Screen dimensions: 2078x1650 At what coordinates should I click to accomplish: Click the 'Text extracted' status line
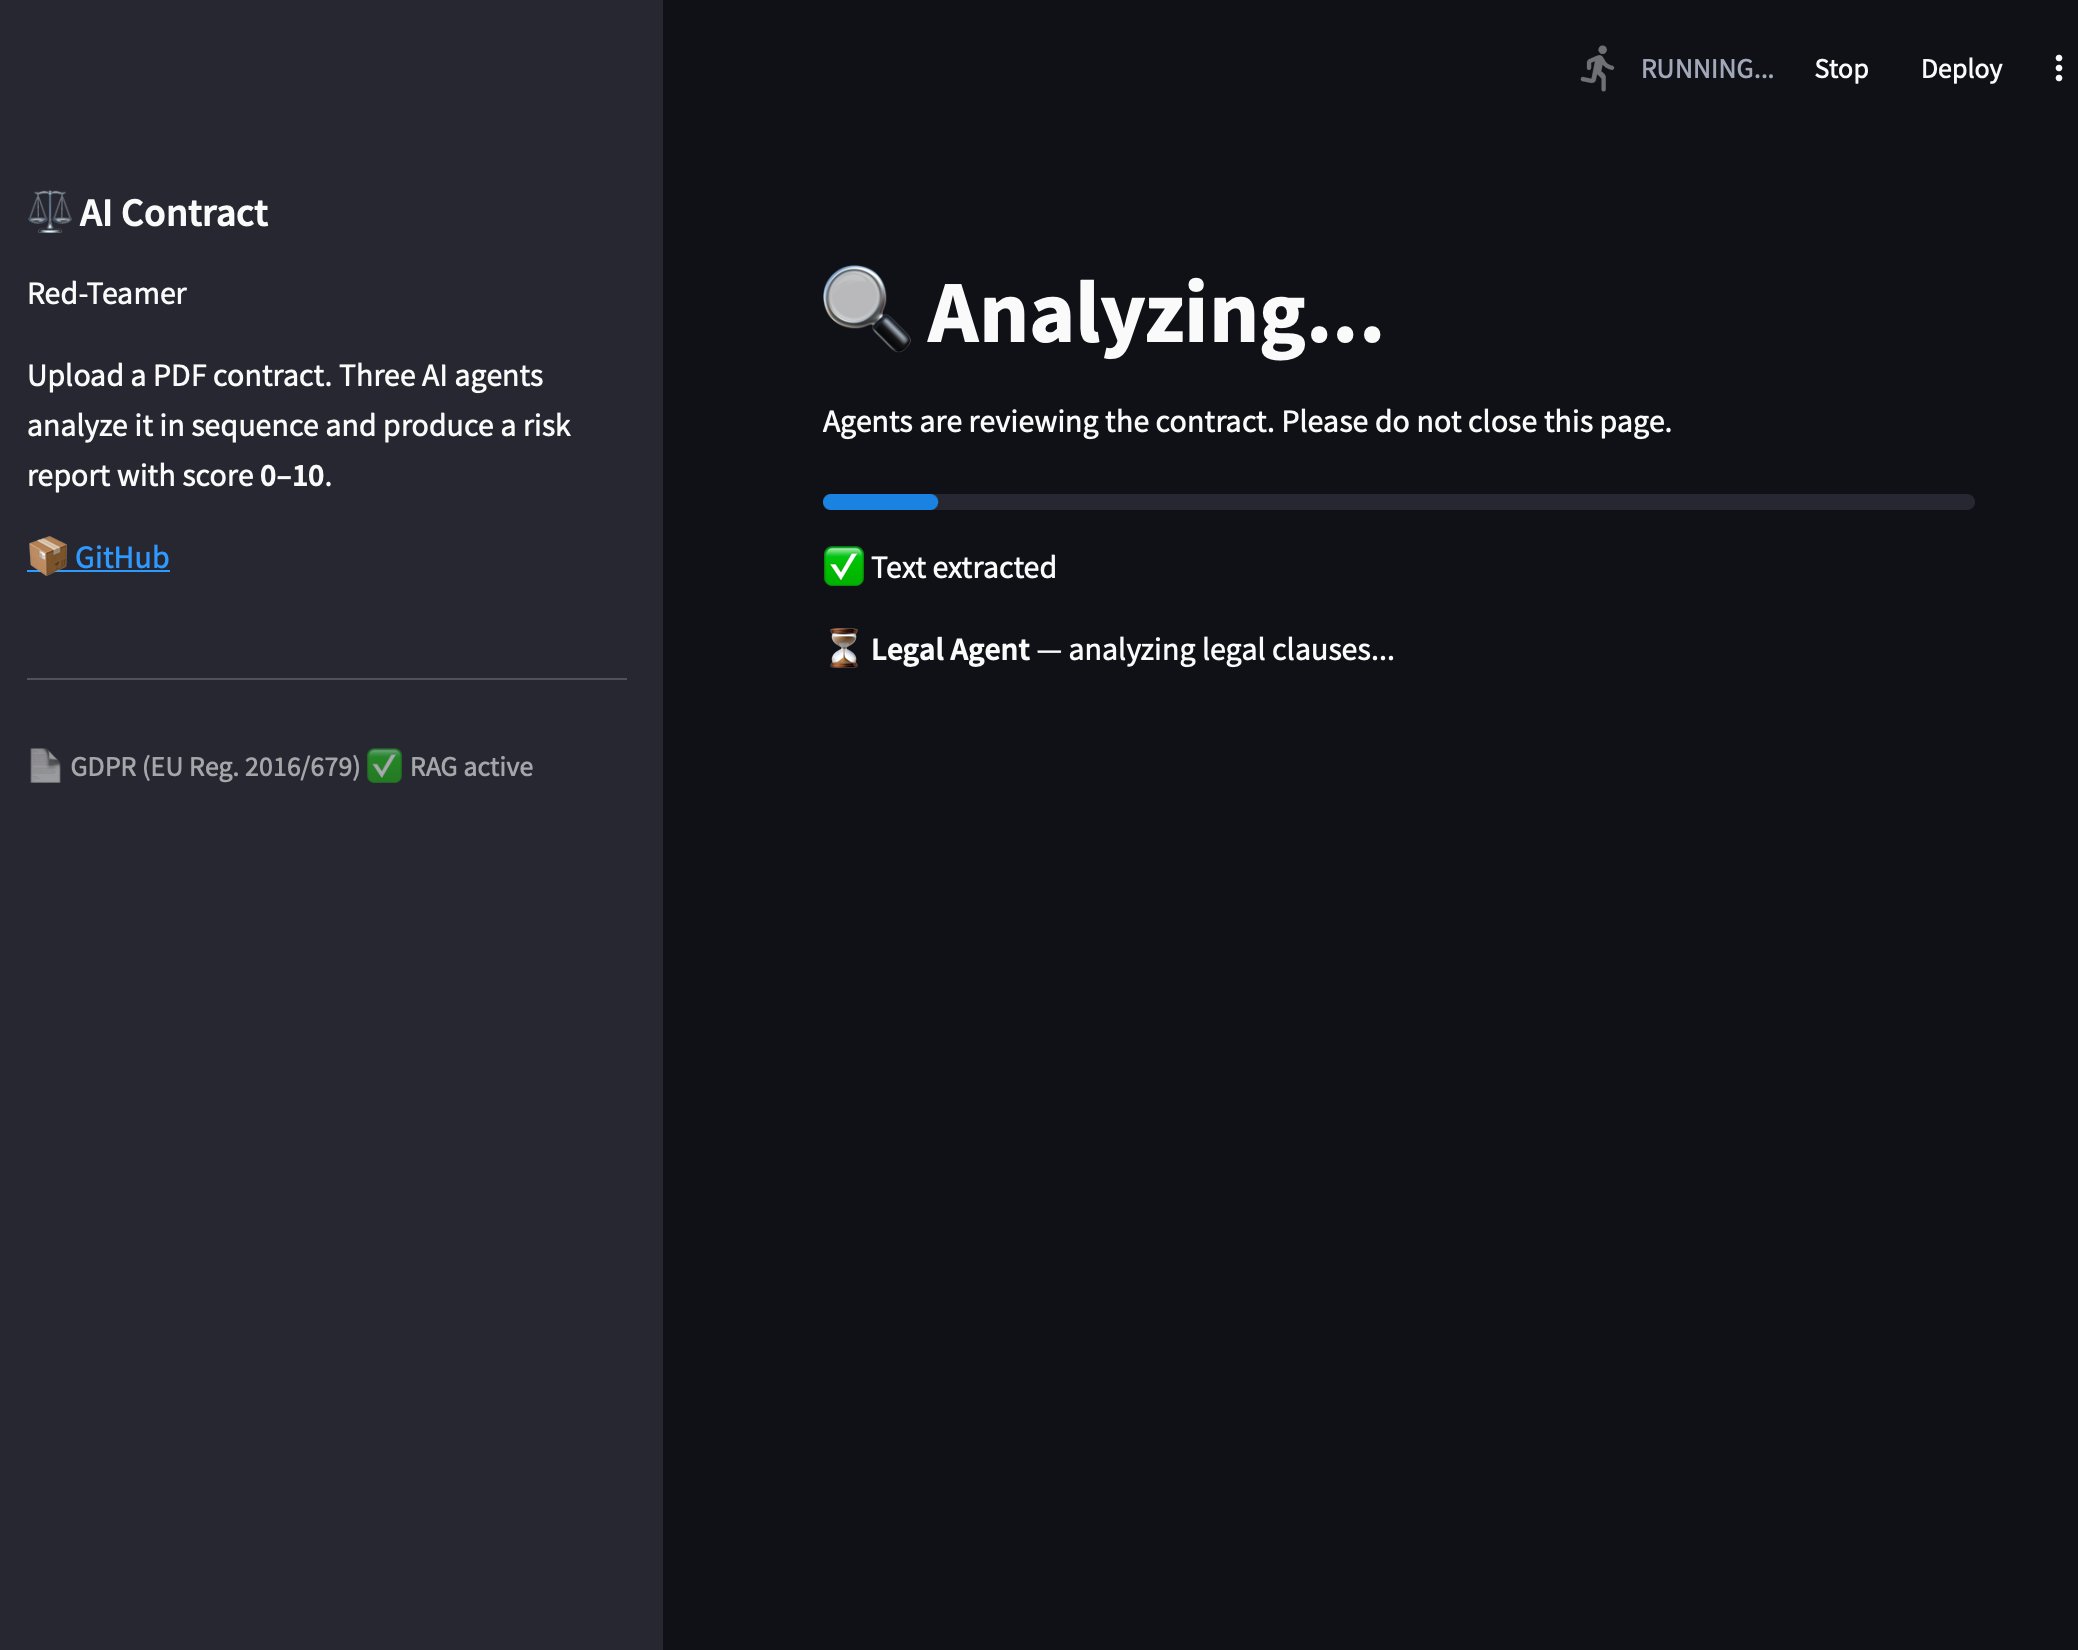963,567
